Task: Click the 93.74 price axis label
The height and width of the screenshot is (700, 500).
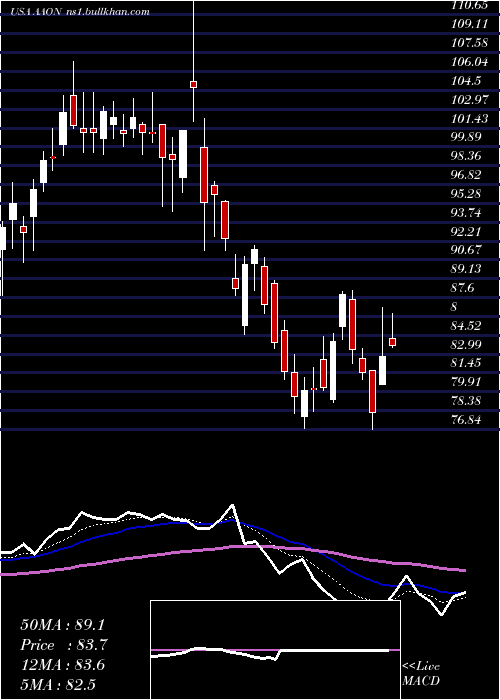Action: tap(467, 212)
